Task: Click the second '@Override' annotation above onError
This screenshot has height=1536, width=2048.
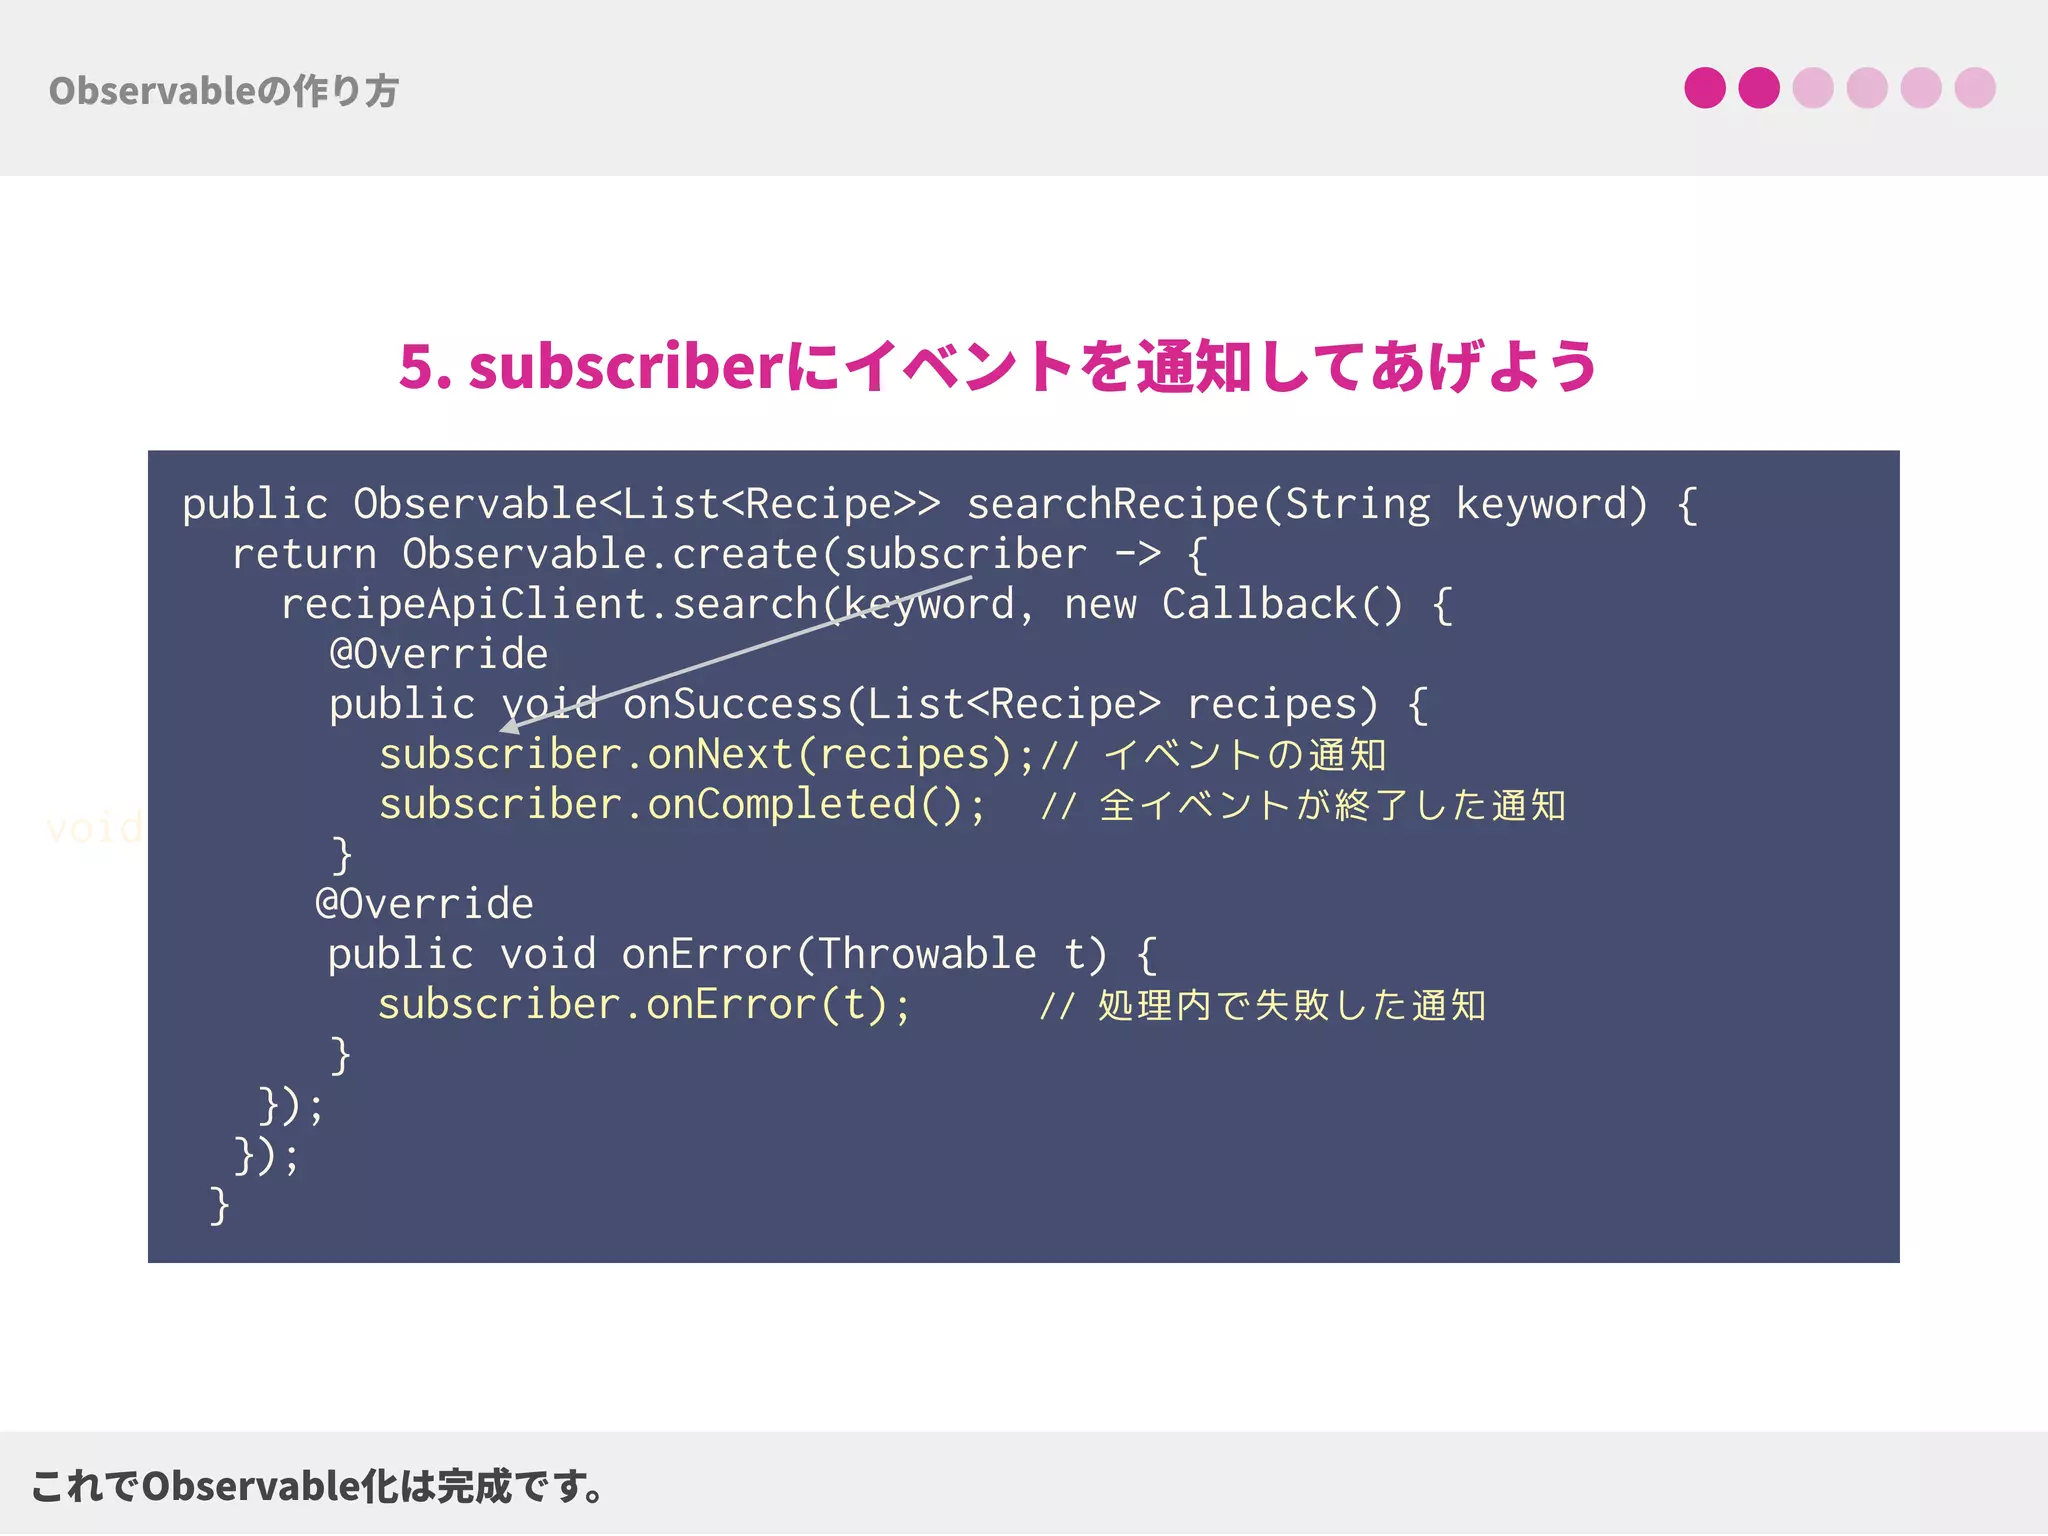Action: [x=425, y=904]
